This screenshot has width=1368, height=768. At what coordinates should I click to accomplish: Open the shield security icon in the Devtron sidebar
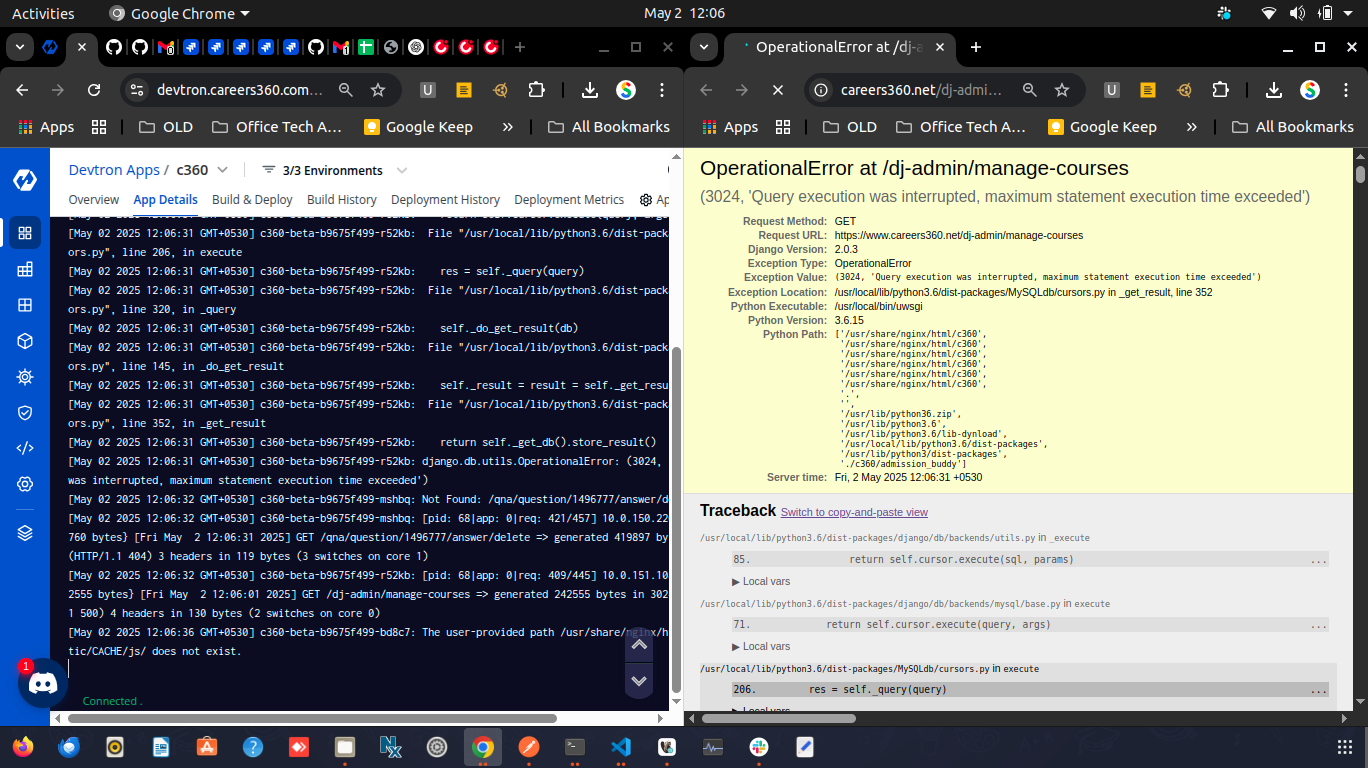(x=25, y=412)
